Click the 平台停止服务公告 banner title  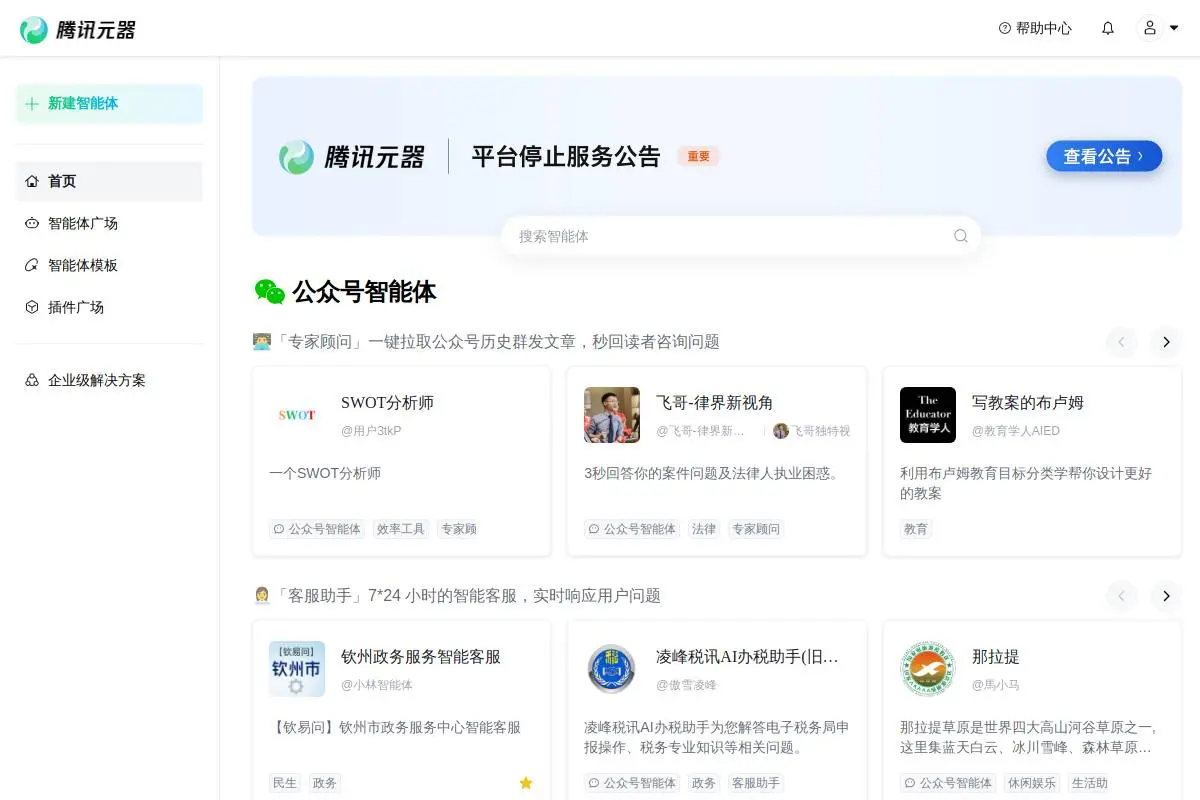pyautogui.click(x=566, y=156)
